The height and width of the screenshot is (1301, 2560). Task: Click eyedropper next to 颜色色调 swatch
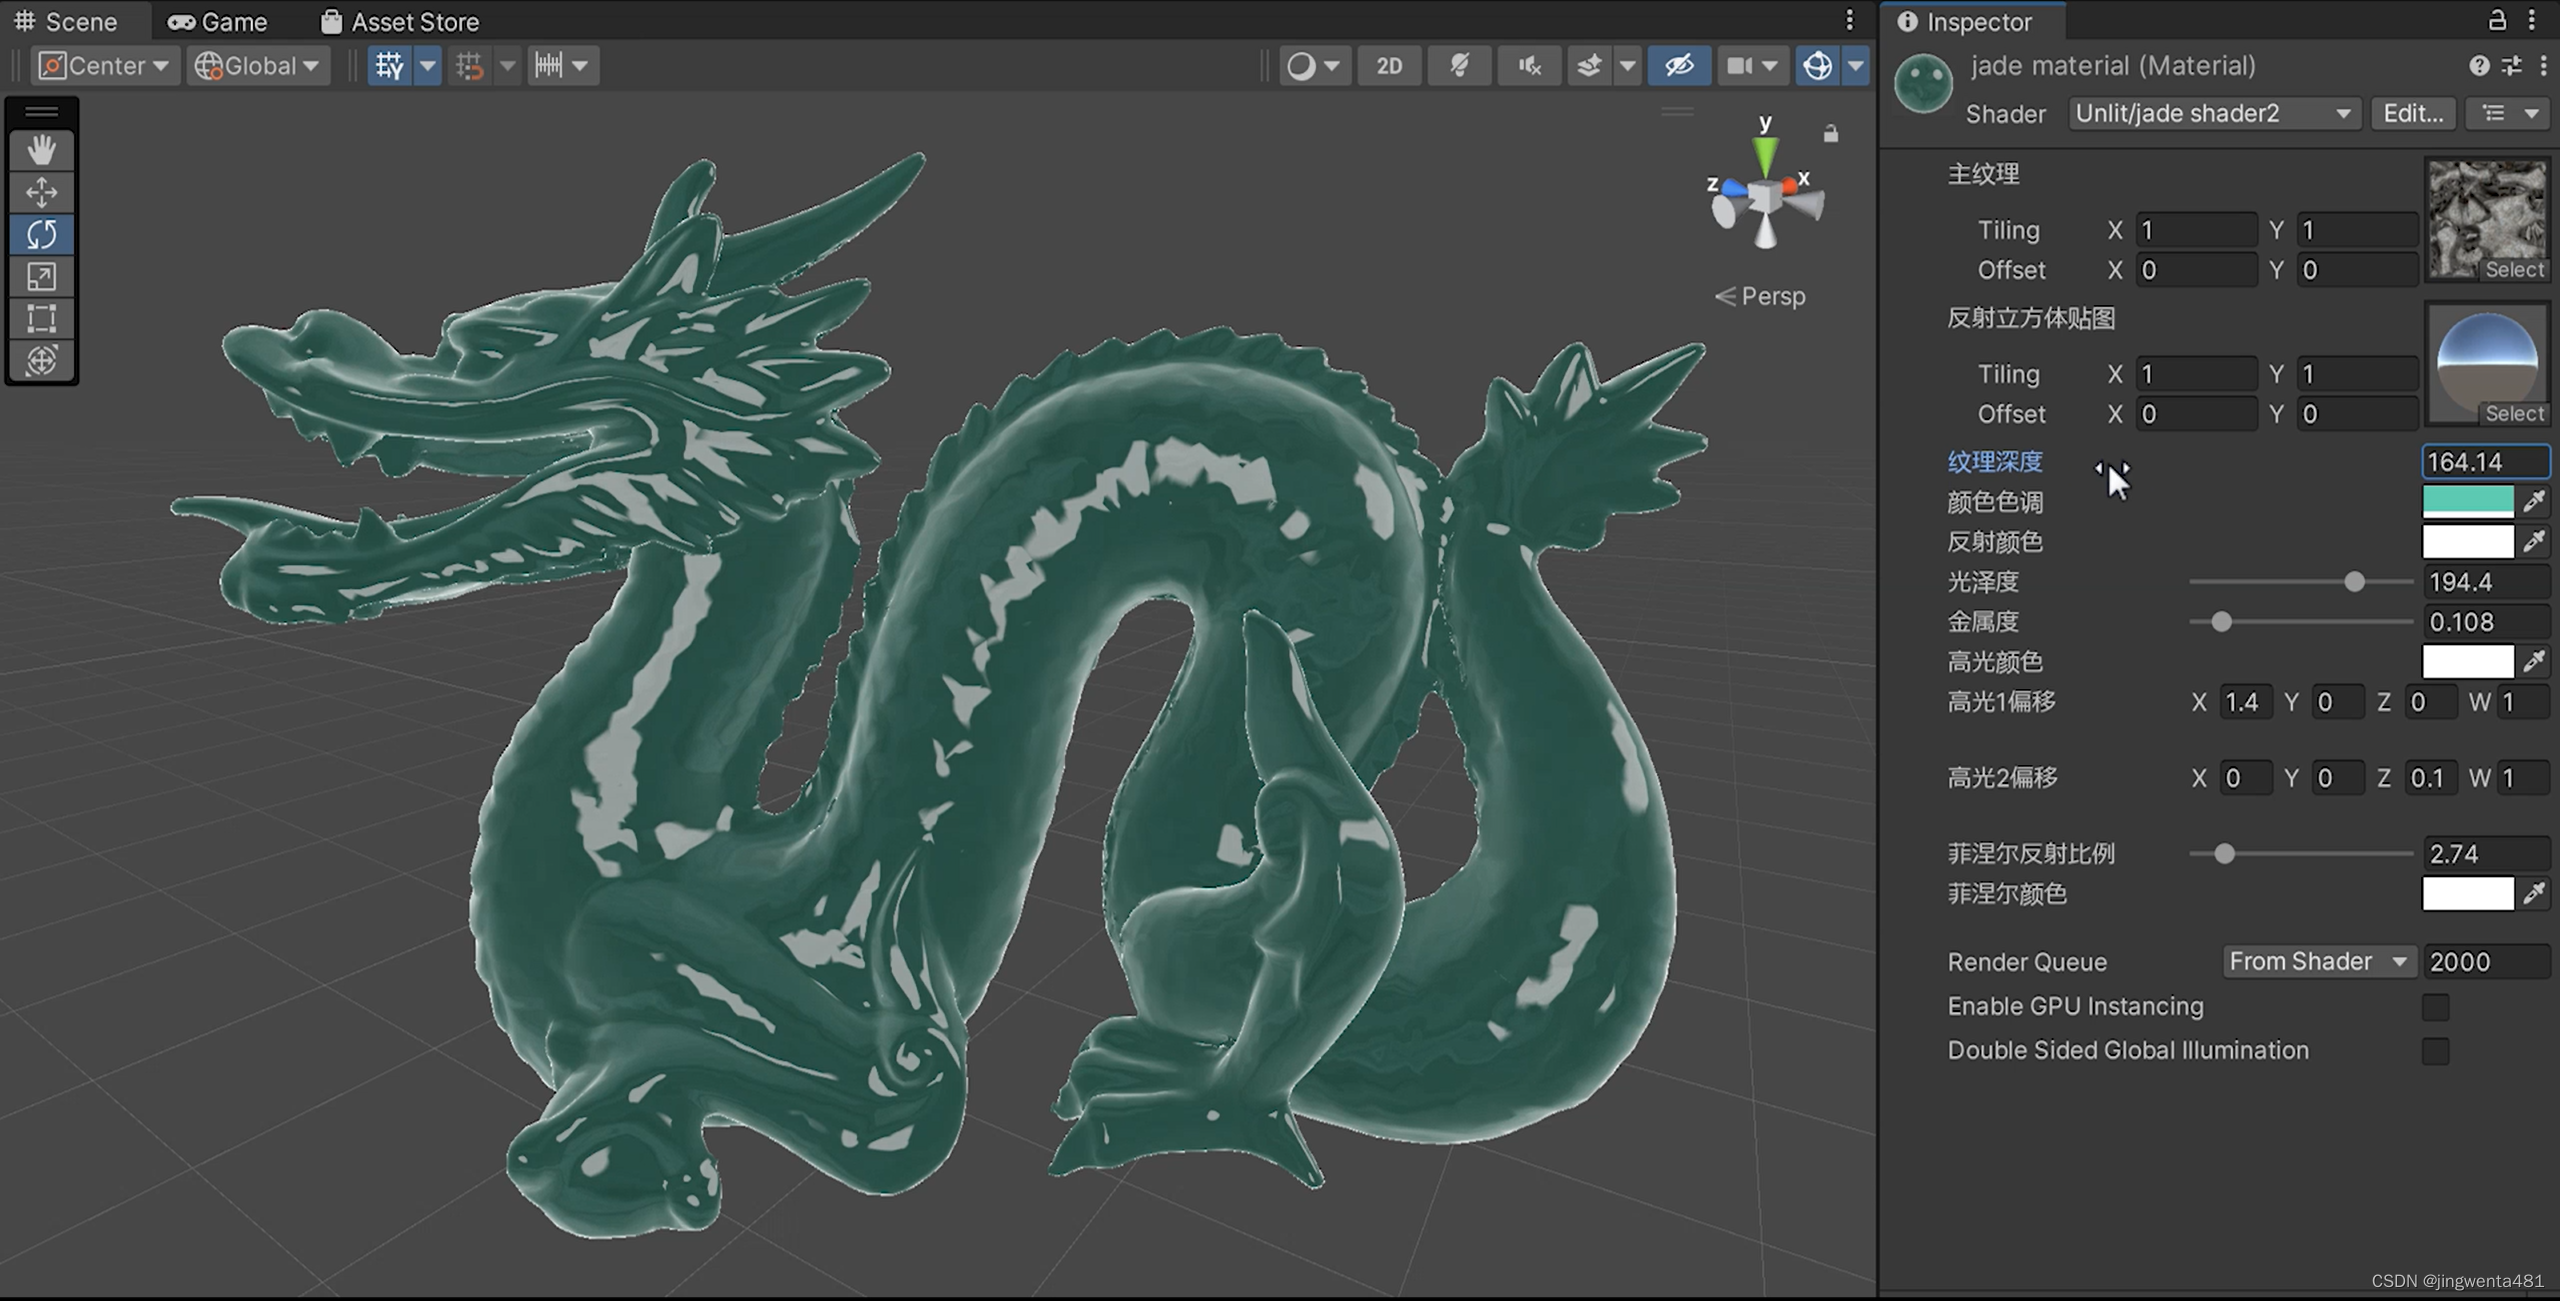(x=2534, y=501)
